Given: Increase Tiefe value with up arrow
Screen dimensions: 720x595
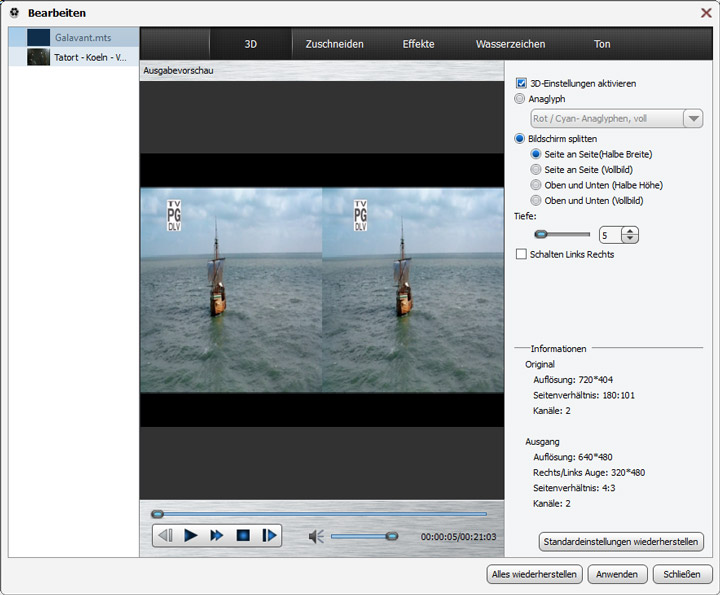Looking at the screenshot, I should pyautogui.click(x=630, y=231).
